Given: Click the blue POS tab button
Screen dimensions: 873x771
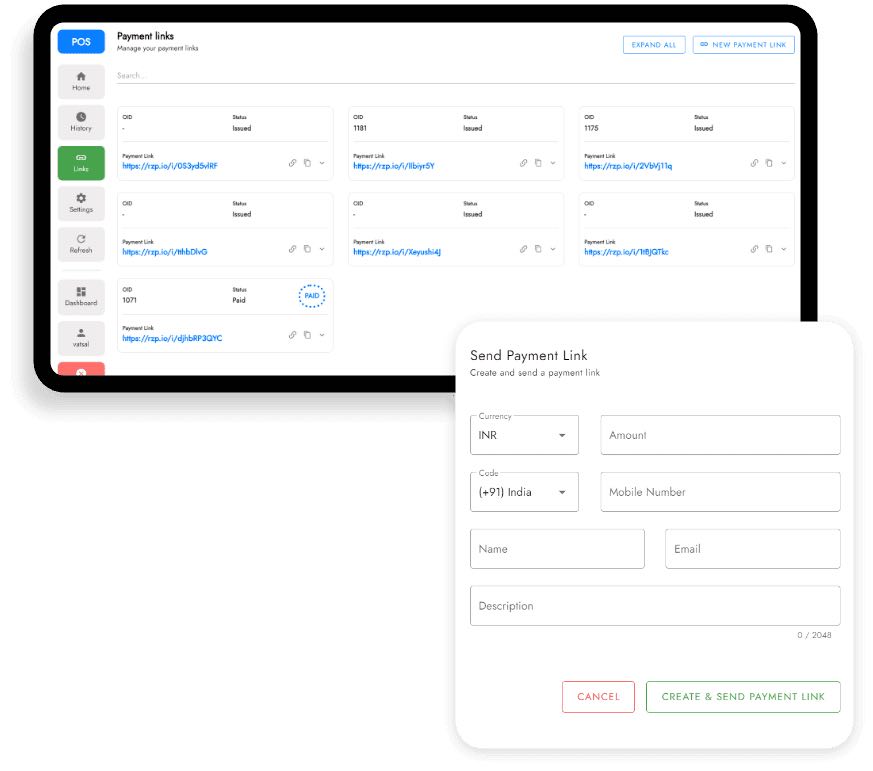Looking at the screenshot, I should click(81, 42).
